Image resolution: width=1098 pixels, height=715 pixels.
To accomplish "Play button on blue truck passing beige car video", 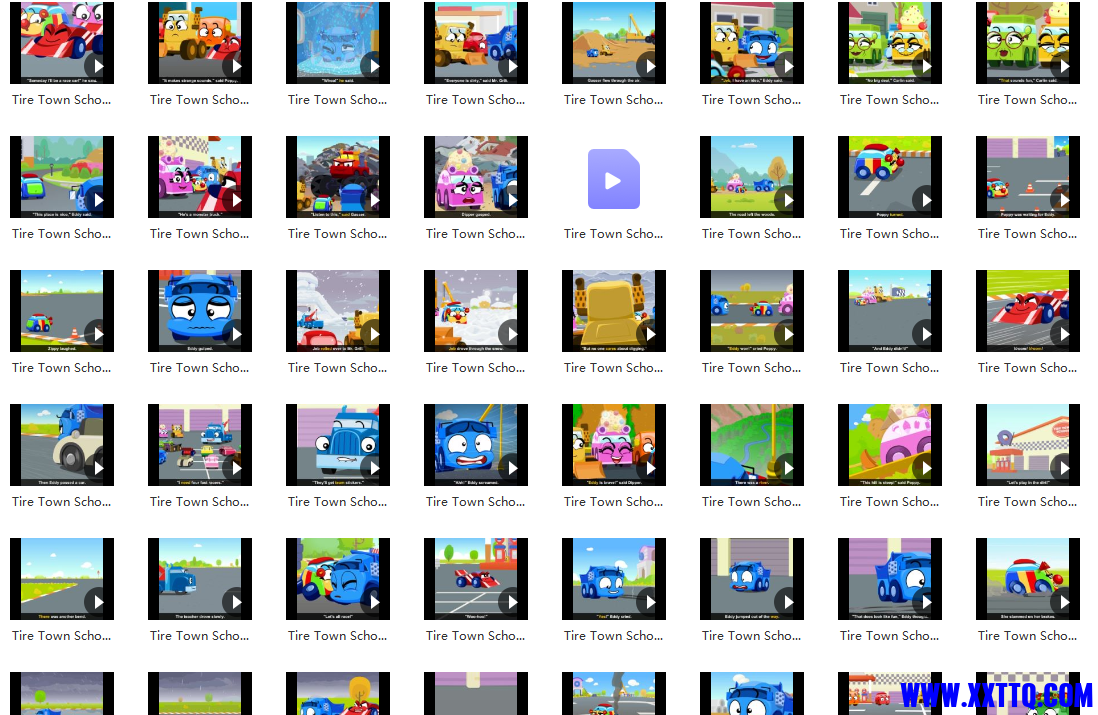I will (95, 468).
